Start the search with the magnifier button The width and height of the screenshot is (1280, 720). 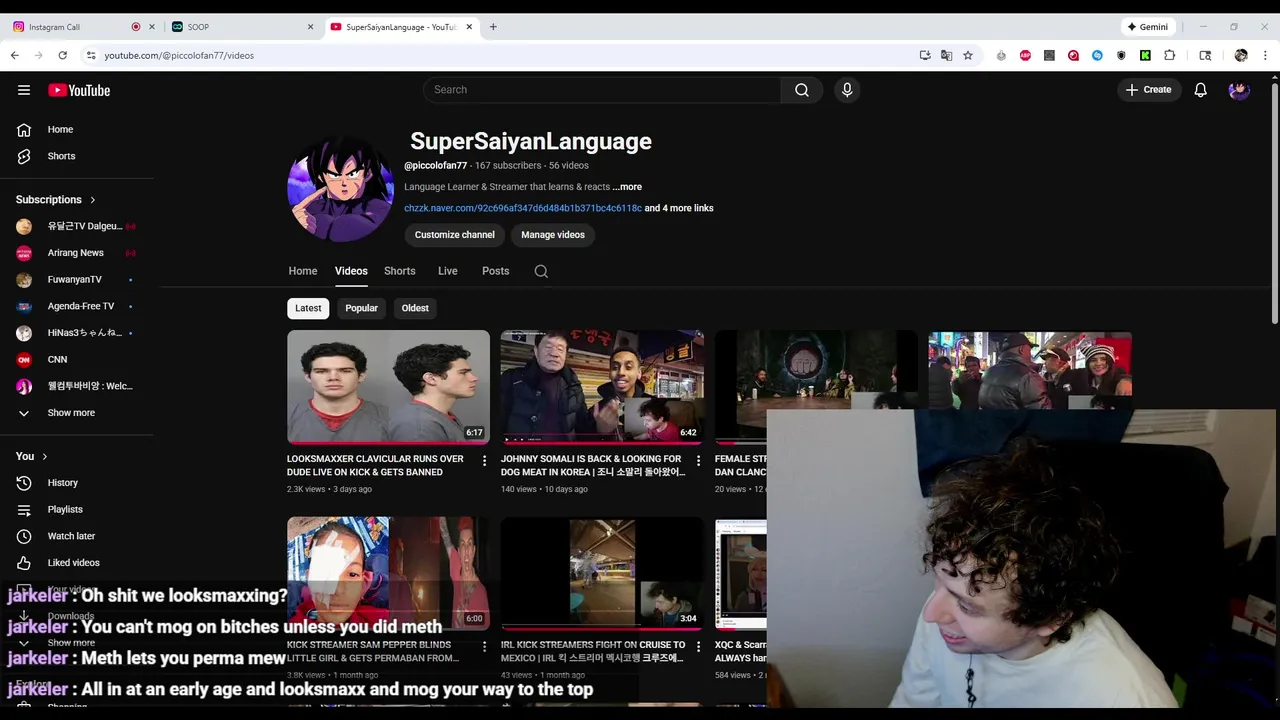802,90
